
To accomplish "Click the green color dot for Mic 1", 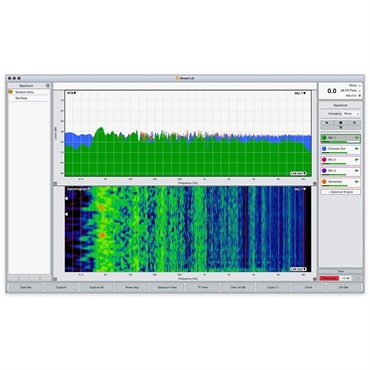I will point(324,138).
